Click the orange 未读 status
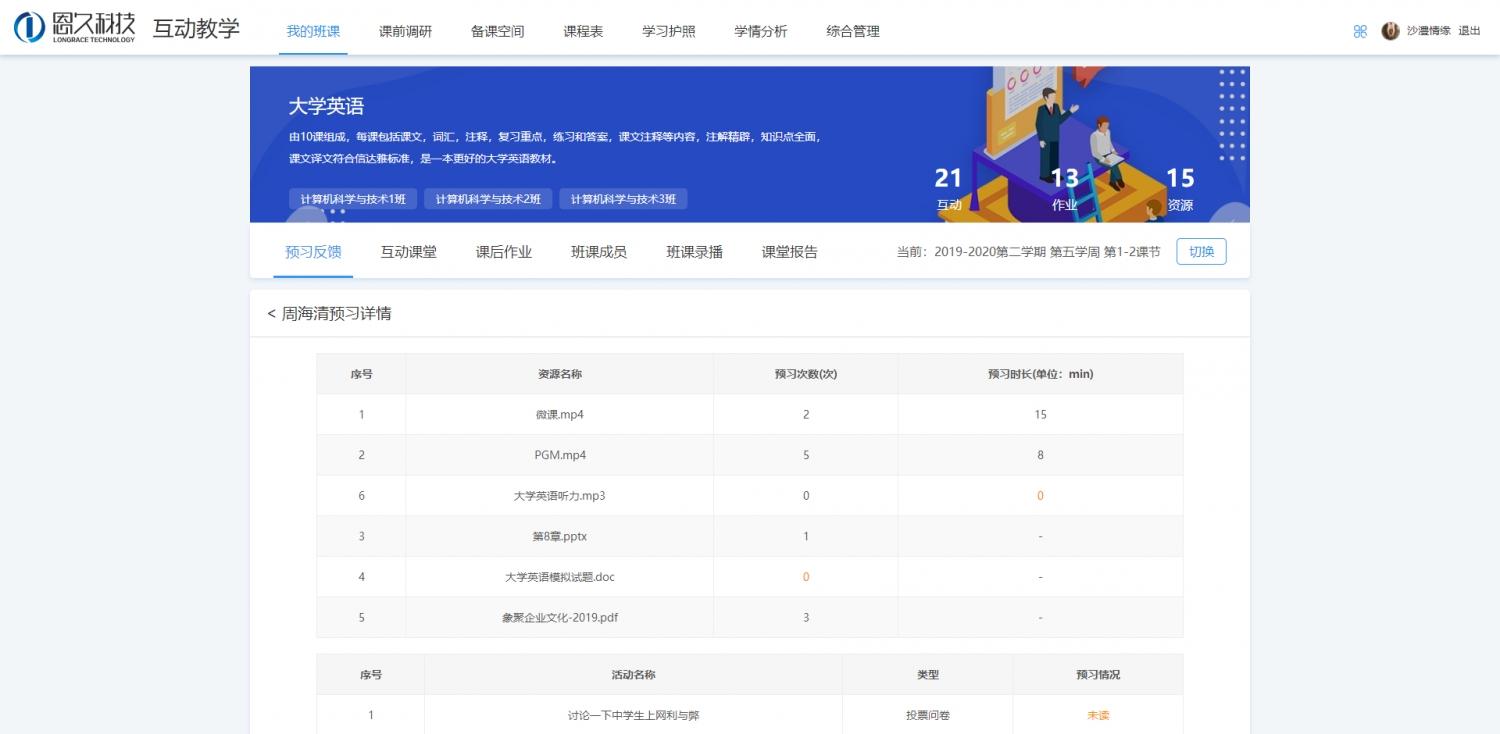The height and width of the screenshot is (734, 1500). click(1098, 716)
